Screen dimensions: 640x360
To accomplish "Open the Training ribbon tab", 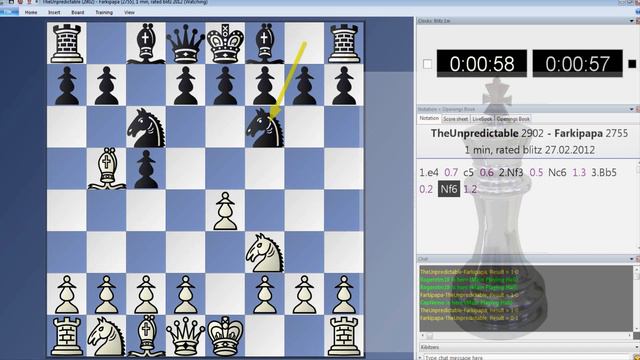I will pyautogui.click(x=104, y=13).
